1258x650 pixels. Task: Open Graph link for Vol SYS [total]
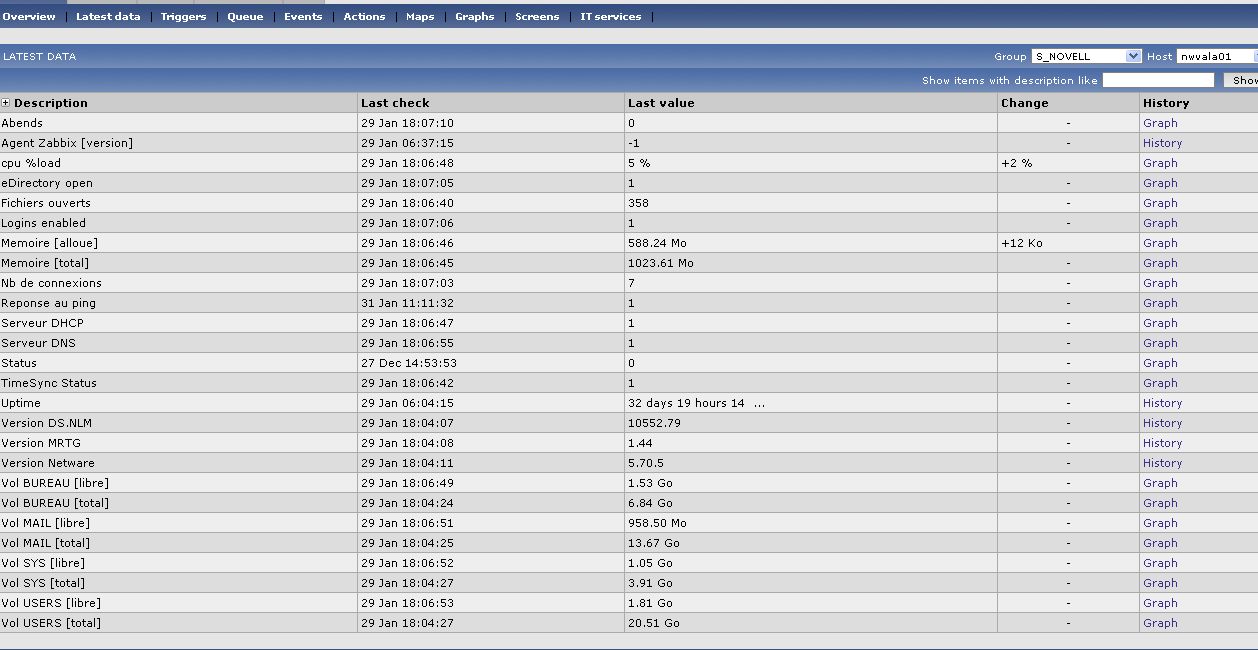(x=1160, y=583)
